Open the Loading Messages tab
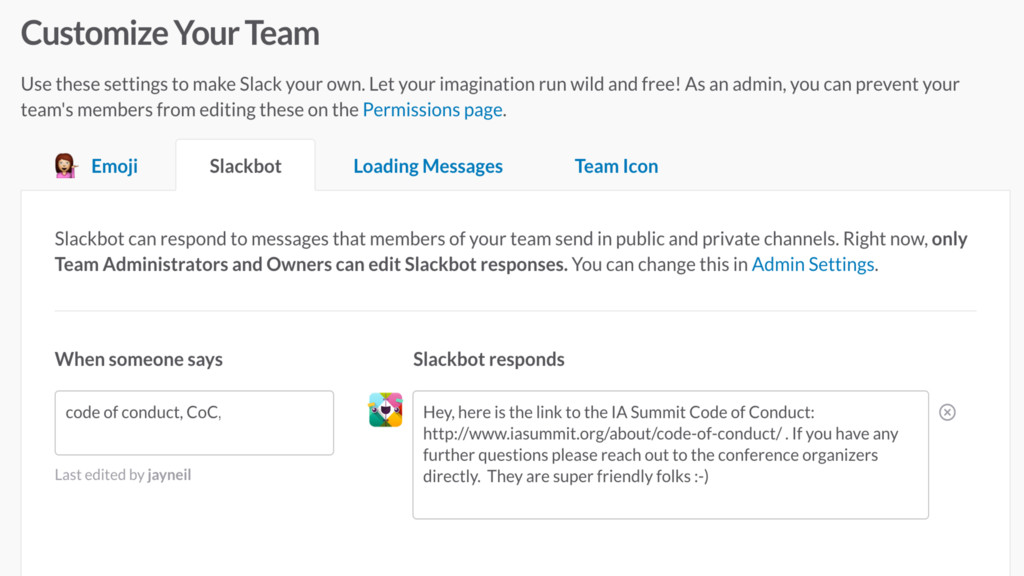Screen dimensions: 1024x576 coord(428,166)
